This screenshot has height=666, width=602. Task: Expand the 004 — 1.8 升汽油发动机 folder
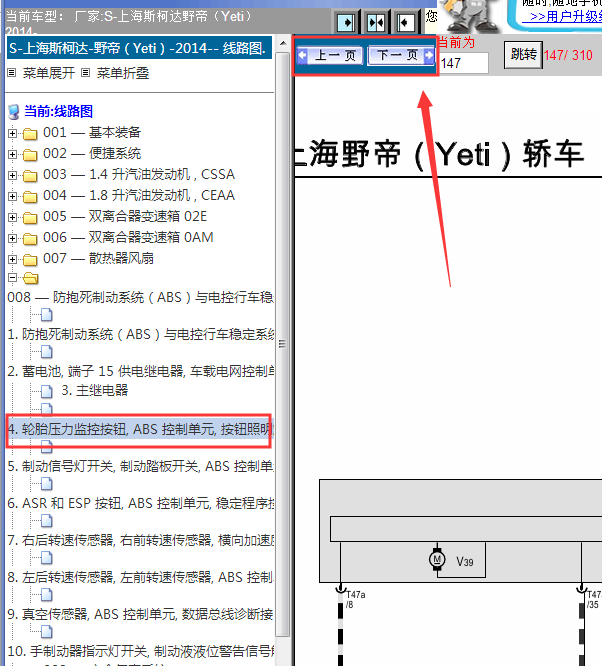(x=12, y=196)
